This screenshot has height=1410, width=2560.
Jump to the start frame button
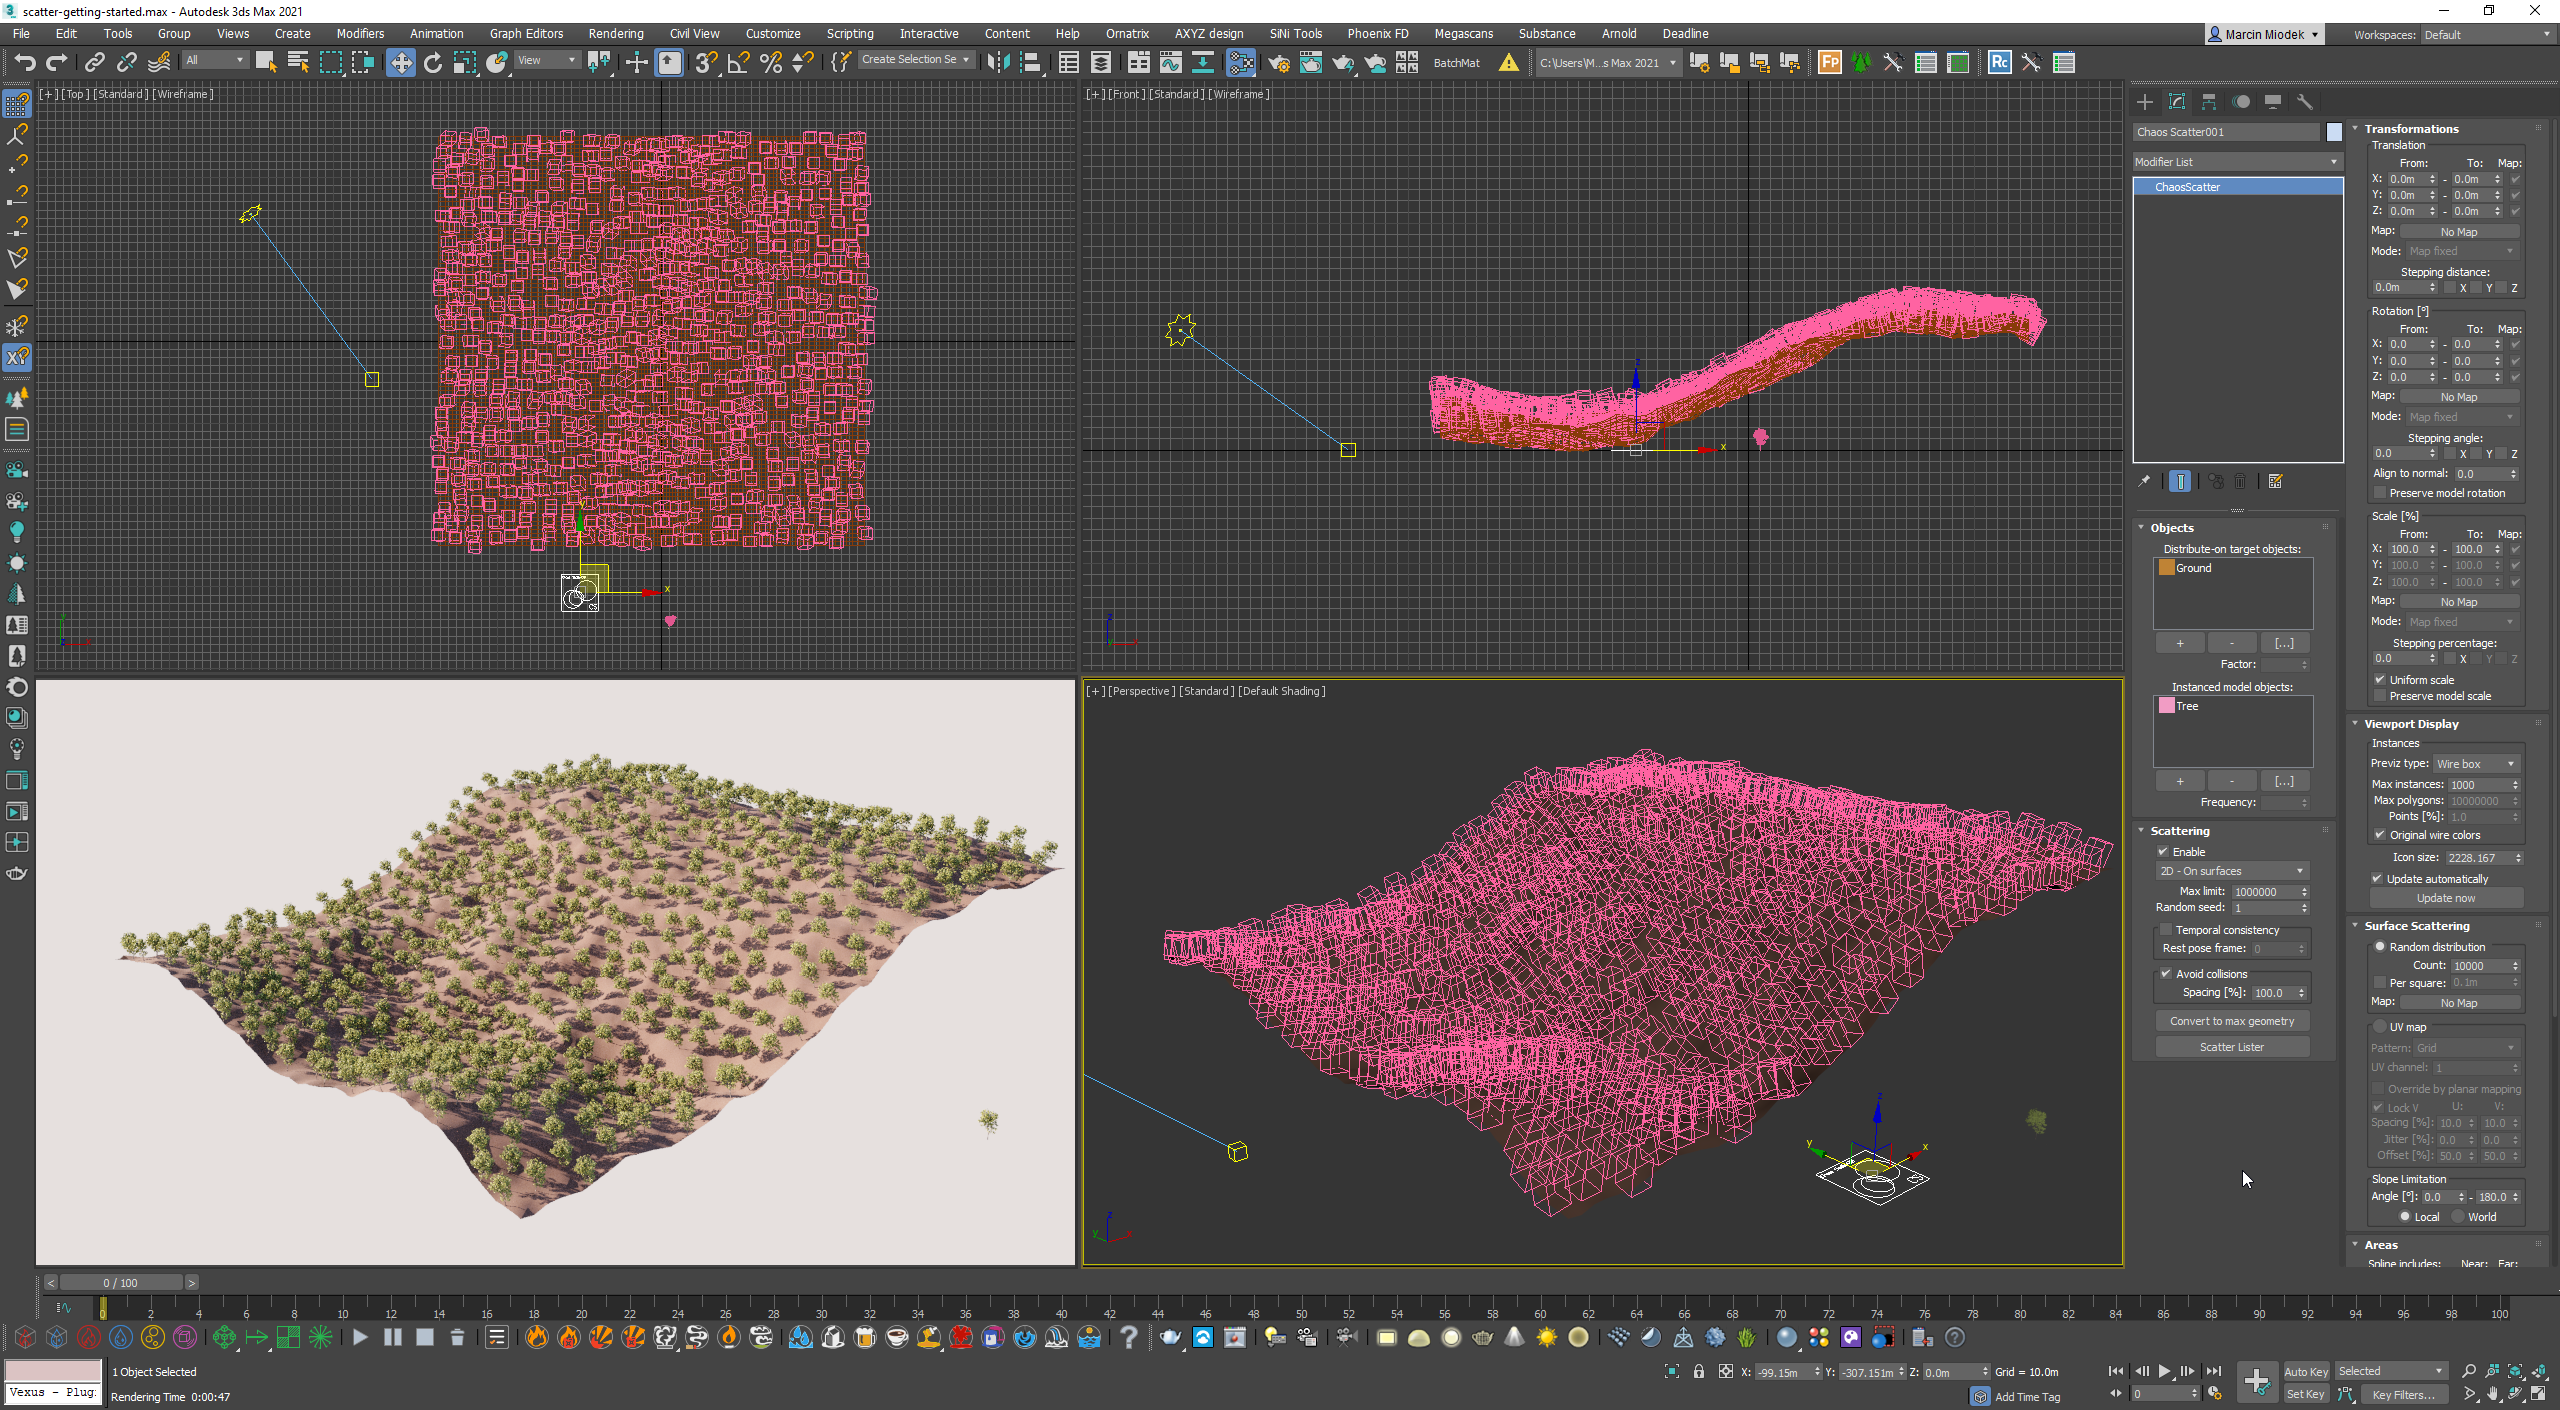click(2116, 1371)
